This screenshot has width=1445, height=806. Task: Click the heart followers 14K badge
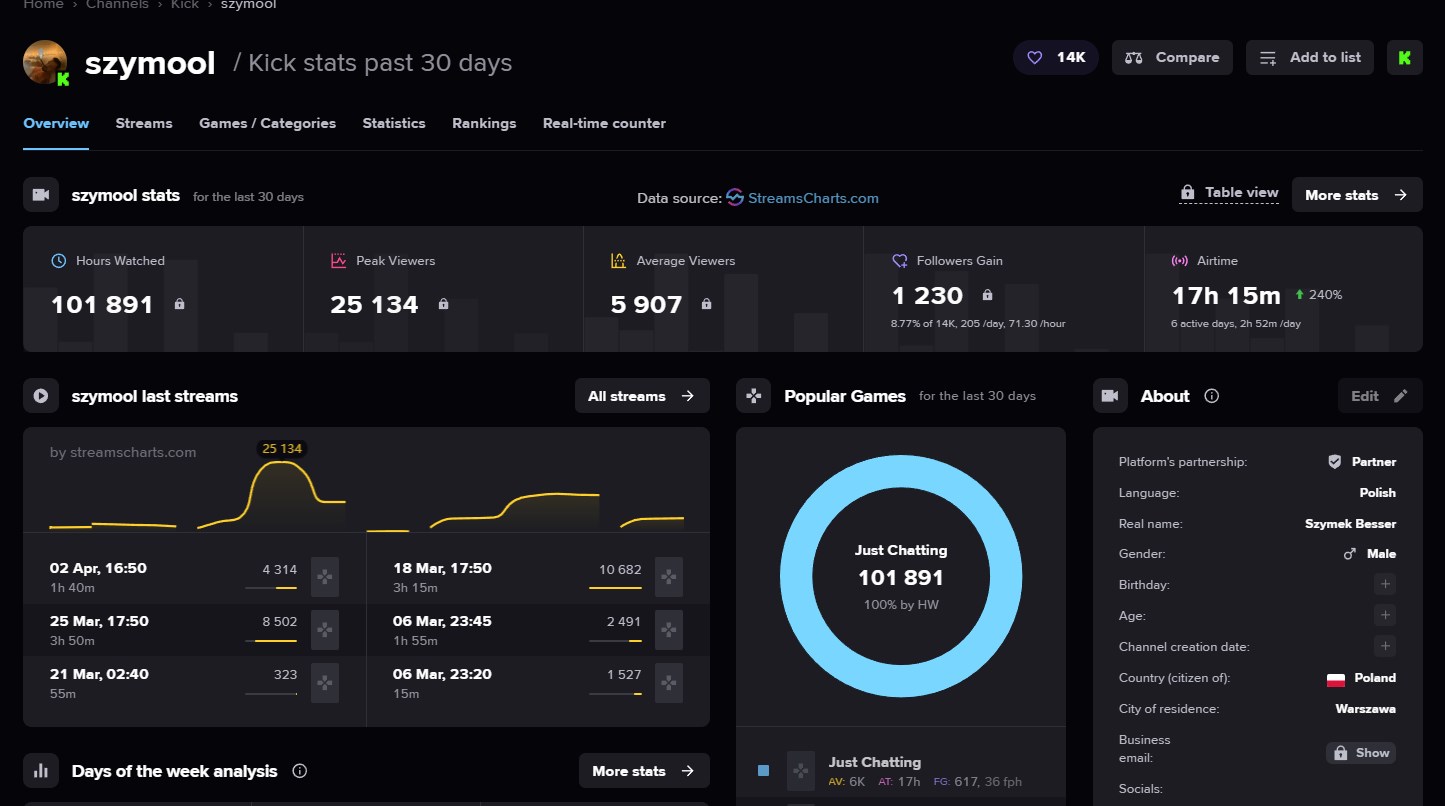[1056, 58]
